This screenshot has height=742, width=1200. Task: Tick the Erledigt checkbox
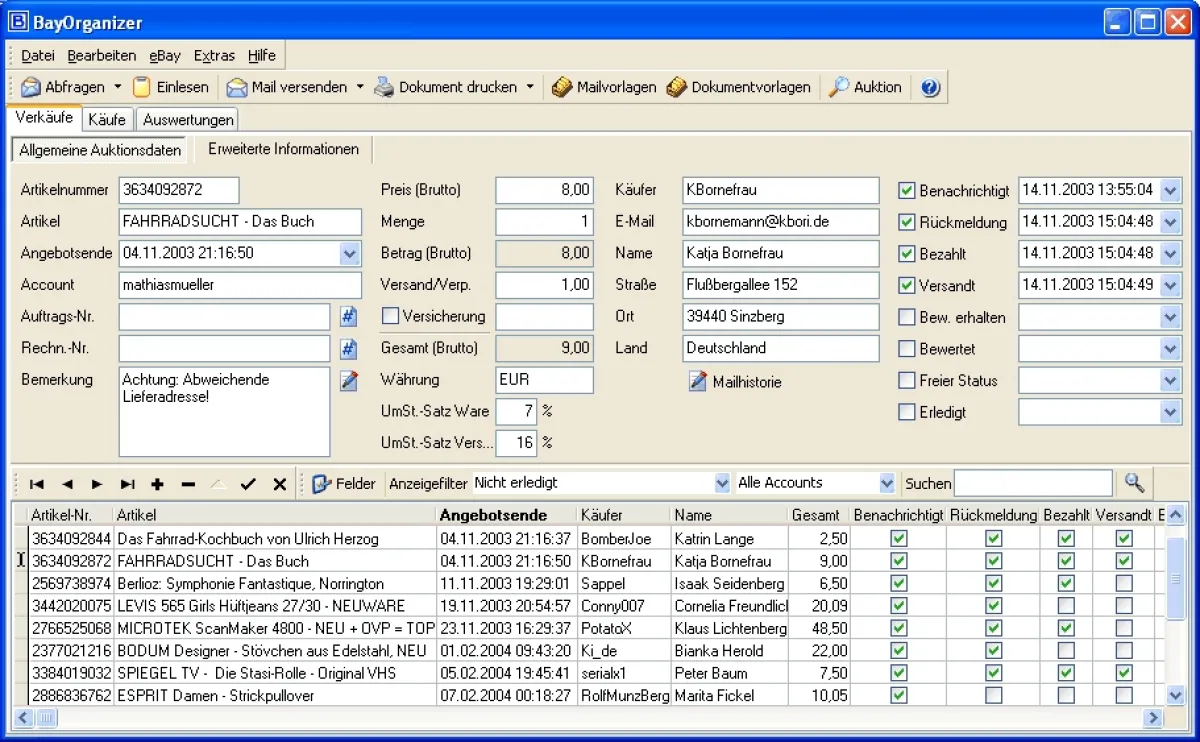[907, 412]
